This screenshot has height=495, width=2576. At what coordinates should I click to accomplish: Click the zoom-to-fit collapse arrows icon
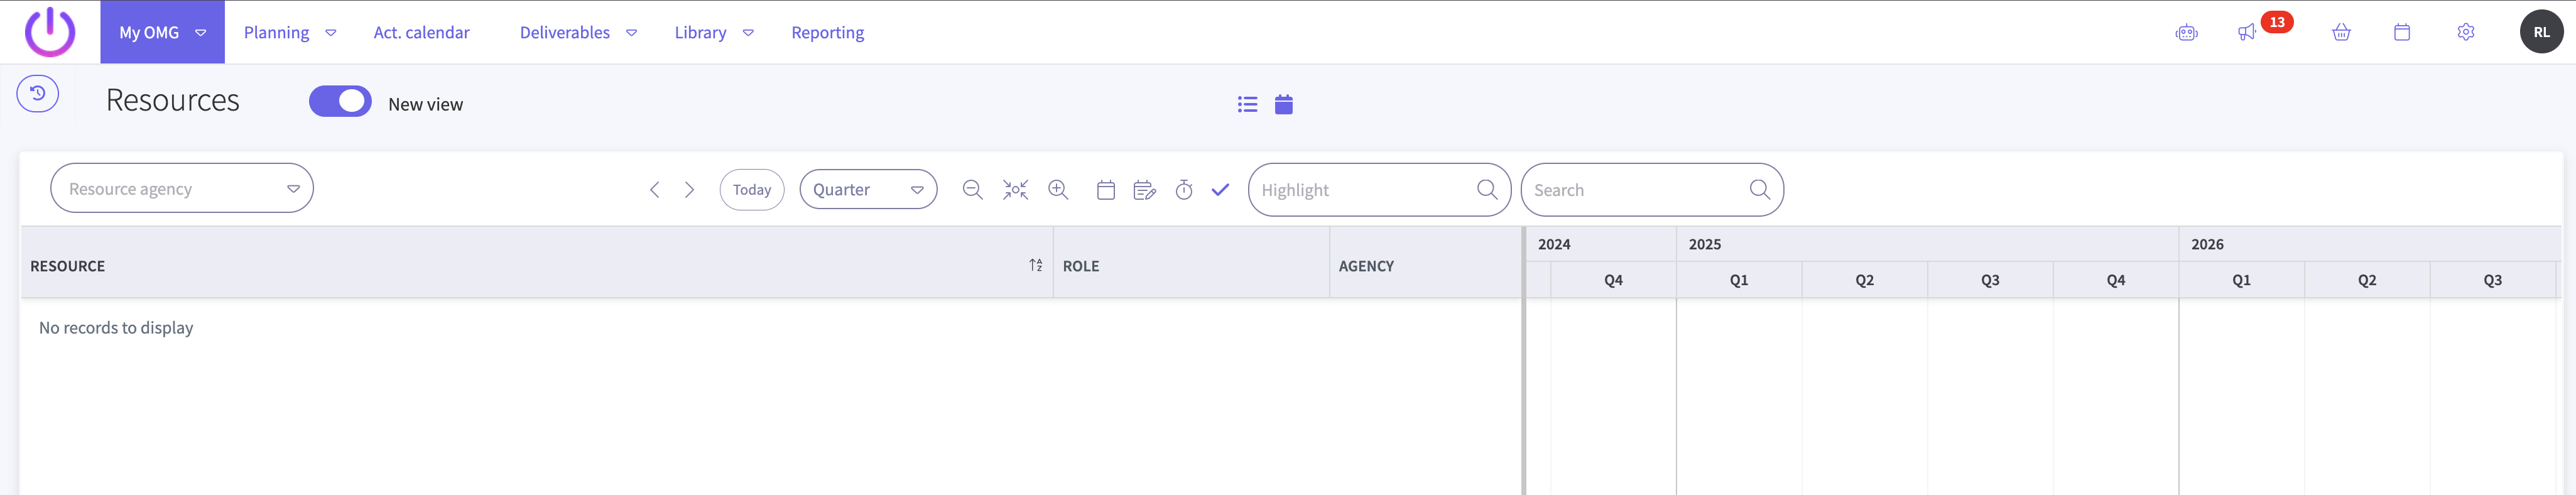tap(1015, 190)
